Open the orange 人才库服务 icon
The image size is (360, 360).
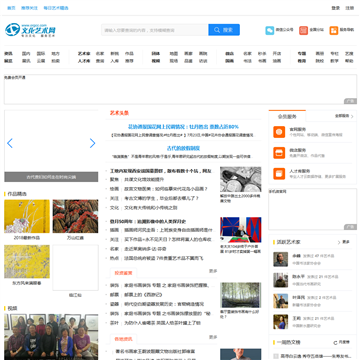click(x=279, y=174)
